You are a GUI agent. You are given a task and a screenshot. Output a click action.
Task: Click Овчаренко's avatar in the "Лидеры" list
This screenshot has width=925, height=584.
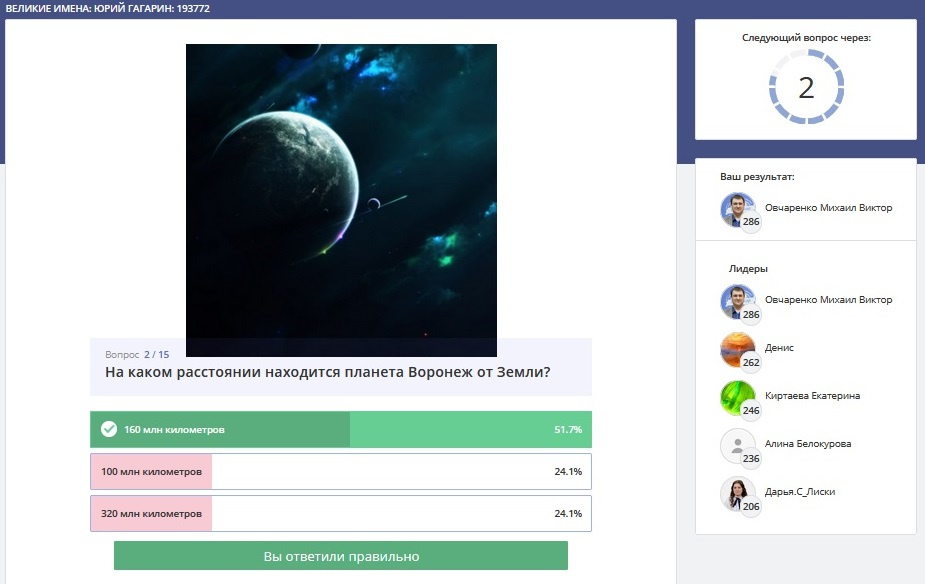[737, 301]
